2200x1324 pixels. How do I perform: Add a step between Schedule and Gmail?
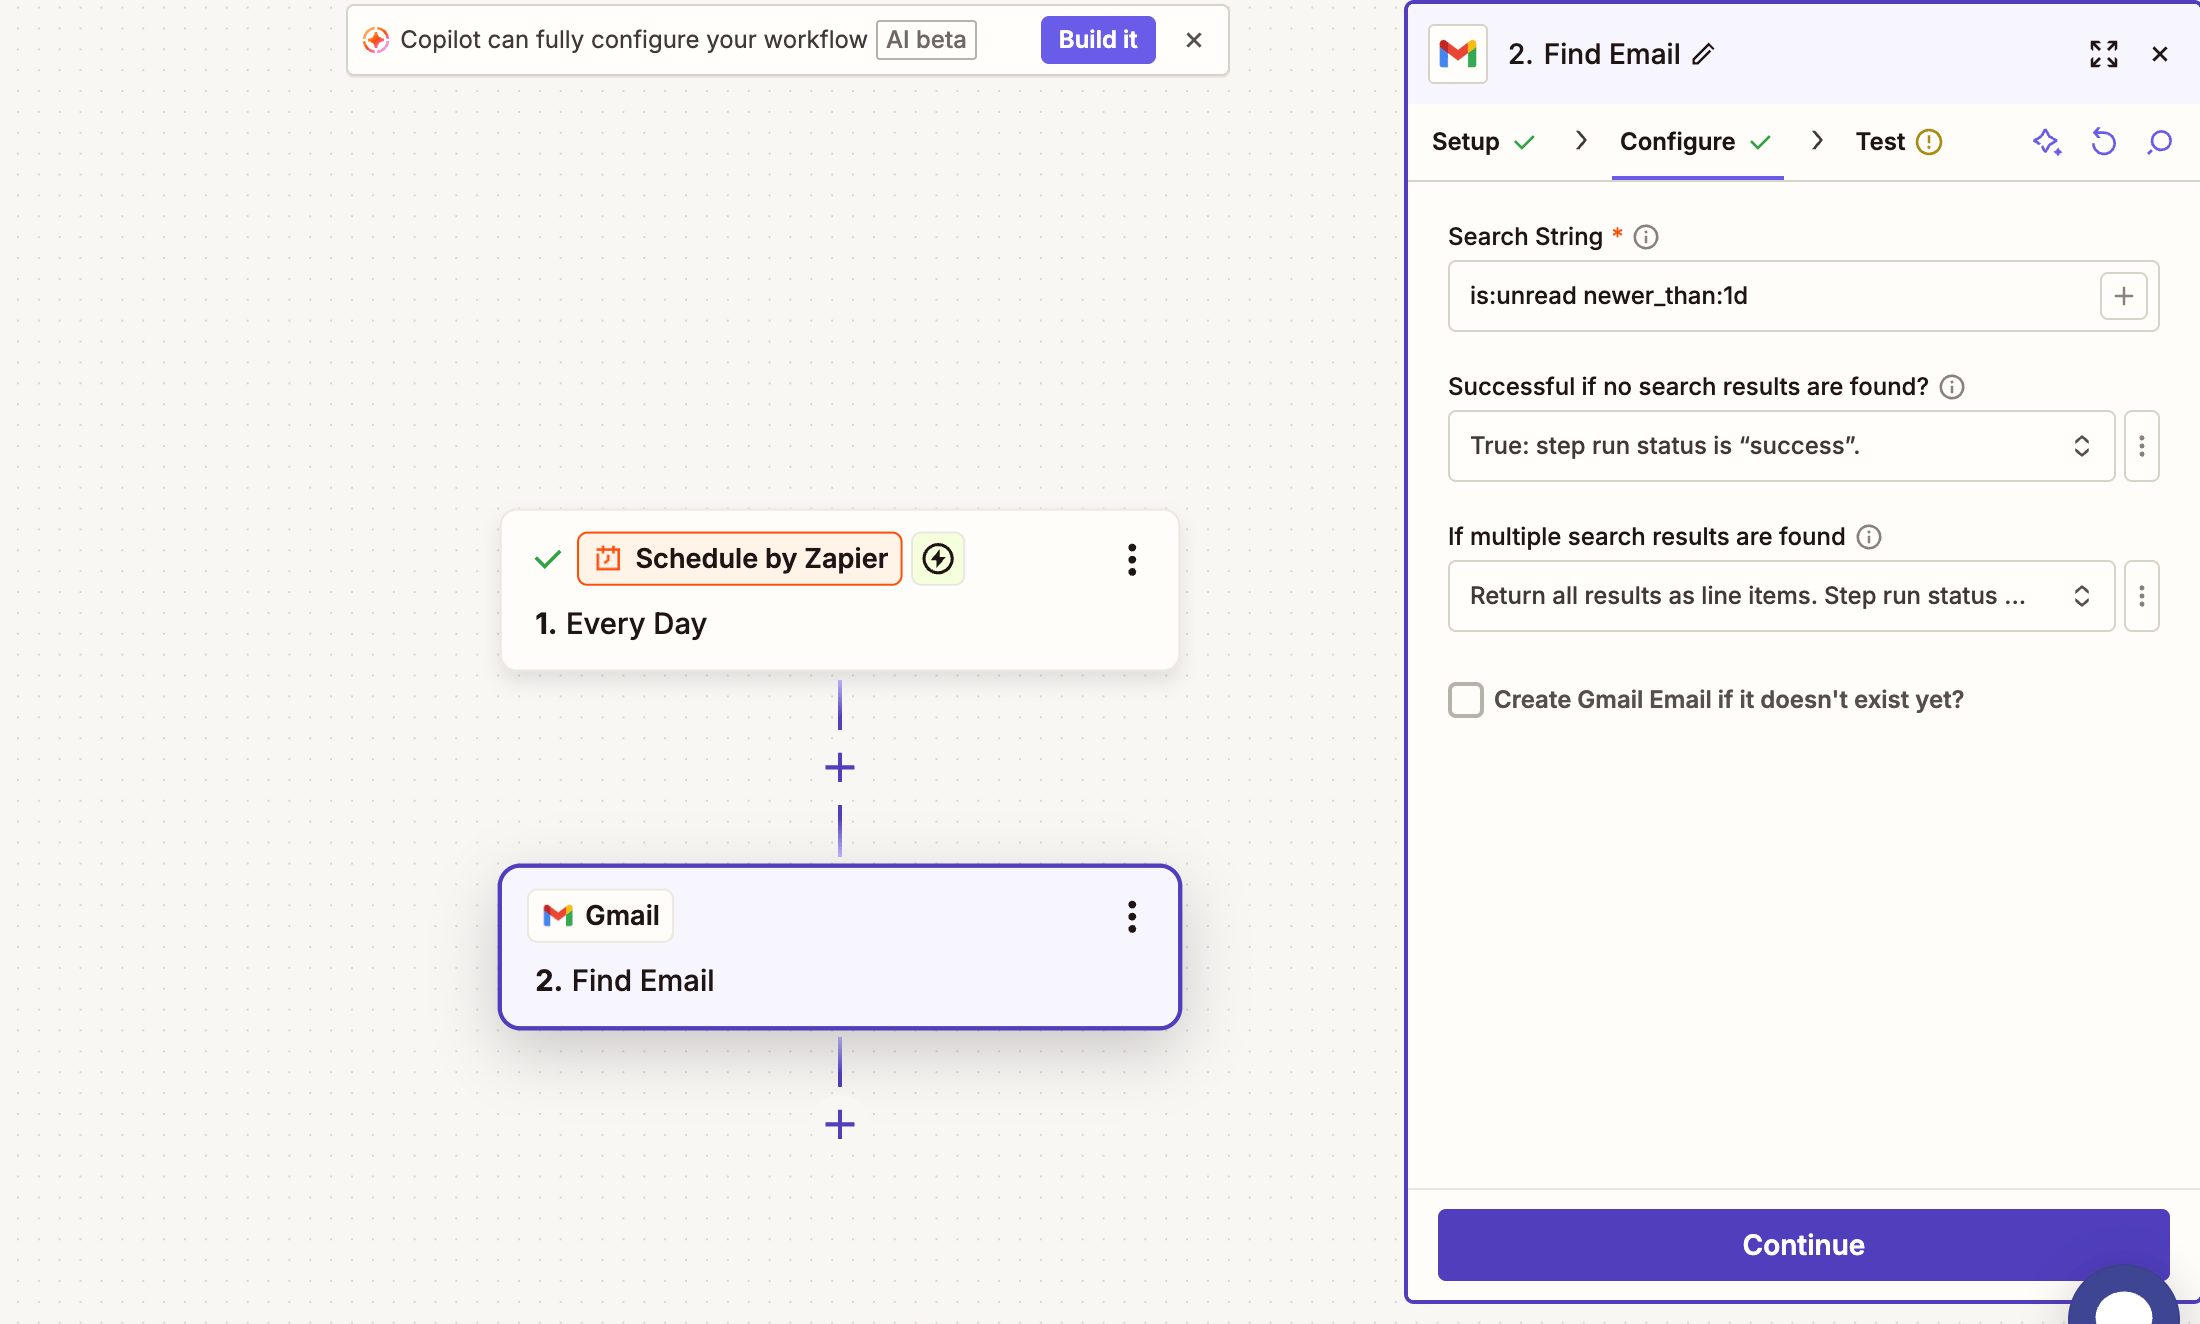[x=839, y=768]
